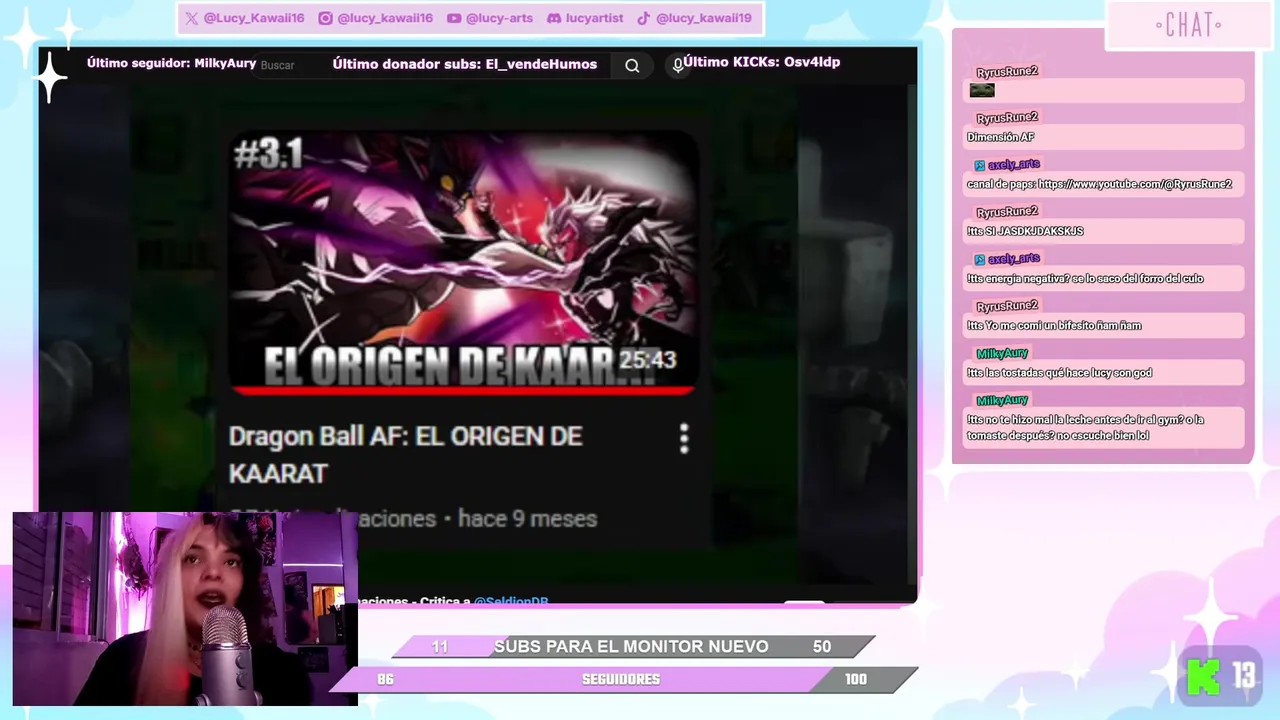Click the viewer count 13
Image resolution: width=1280 pixels, height=720 pixels.
point(1245,677)
